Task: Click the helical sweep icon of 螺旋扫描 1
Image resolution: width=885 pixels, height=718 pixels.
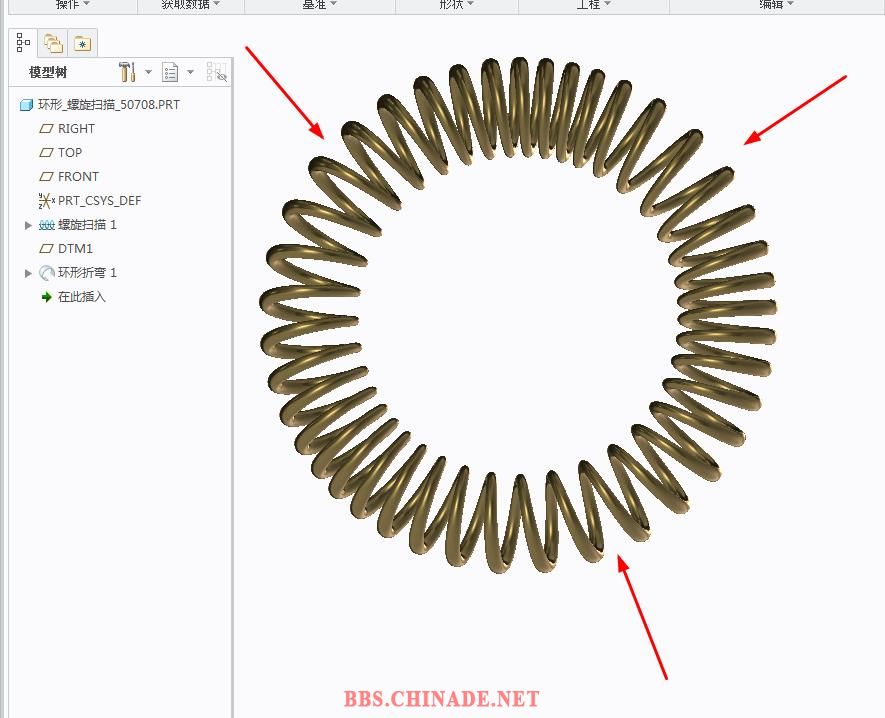Action: point(46,225)
